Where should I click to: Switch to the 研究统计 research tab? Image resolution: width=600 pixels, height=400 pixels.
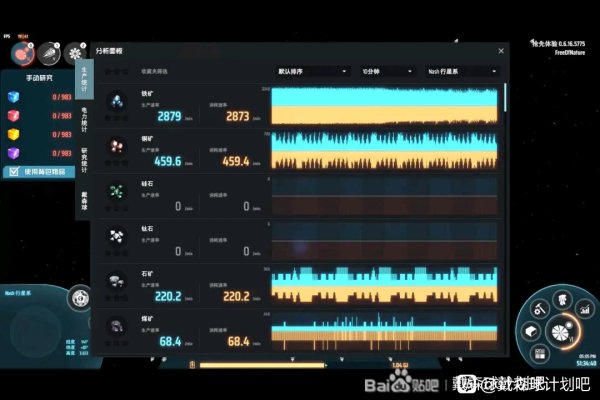(83, 160)
